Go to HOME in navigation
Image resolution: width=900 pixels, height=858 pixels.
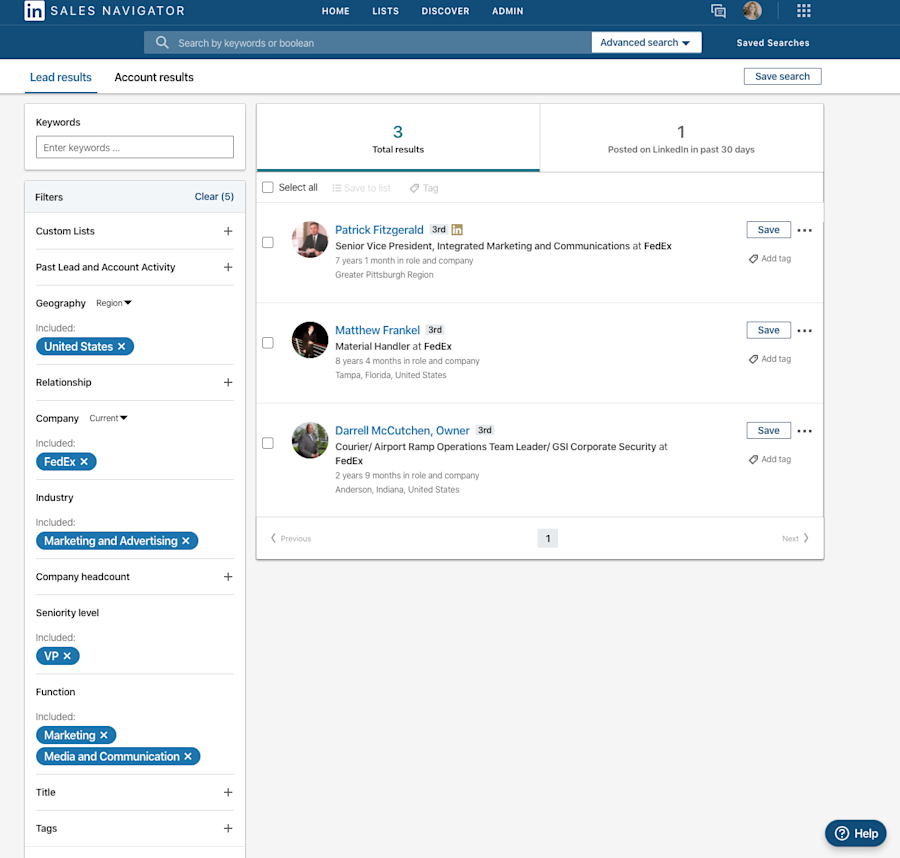click(335, 11)
